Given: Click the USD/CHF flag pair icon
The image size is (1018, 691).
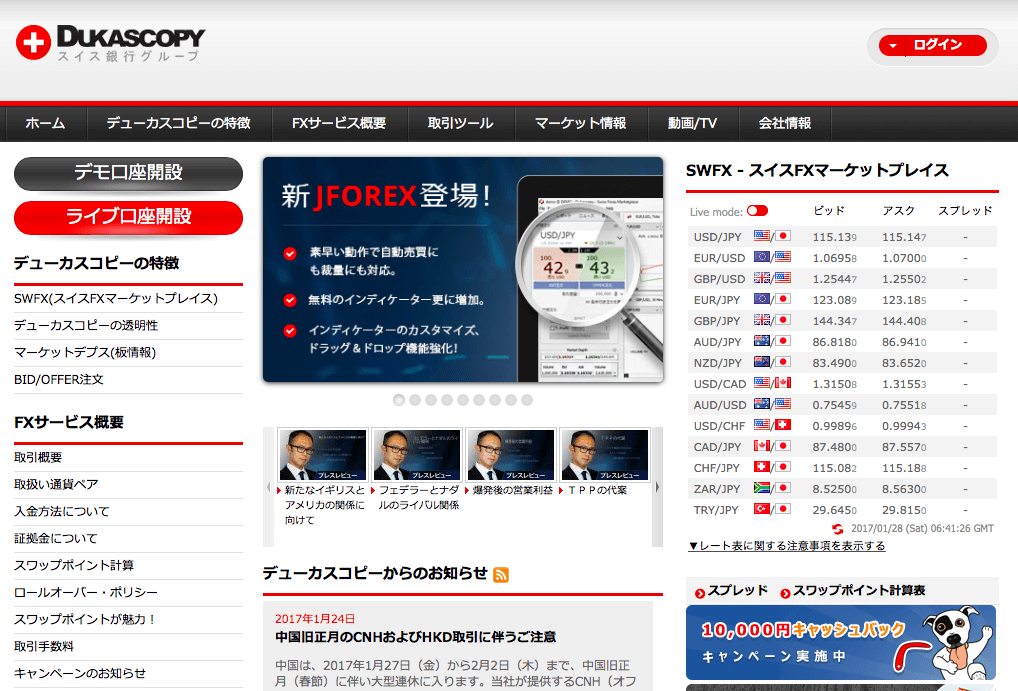Looking at the screenshot, I should 772,425.
